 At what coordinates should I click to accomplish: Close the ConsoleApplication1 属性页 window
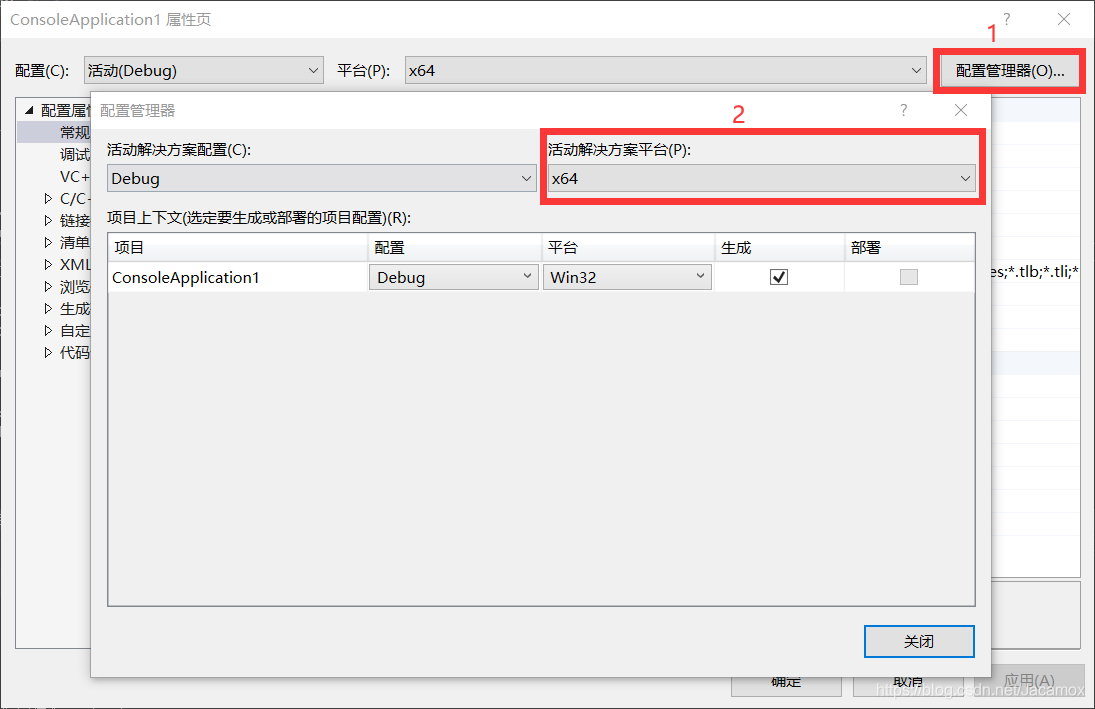point(1064,19)
